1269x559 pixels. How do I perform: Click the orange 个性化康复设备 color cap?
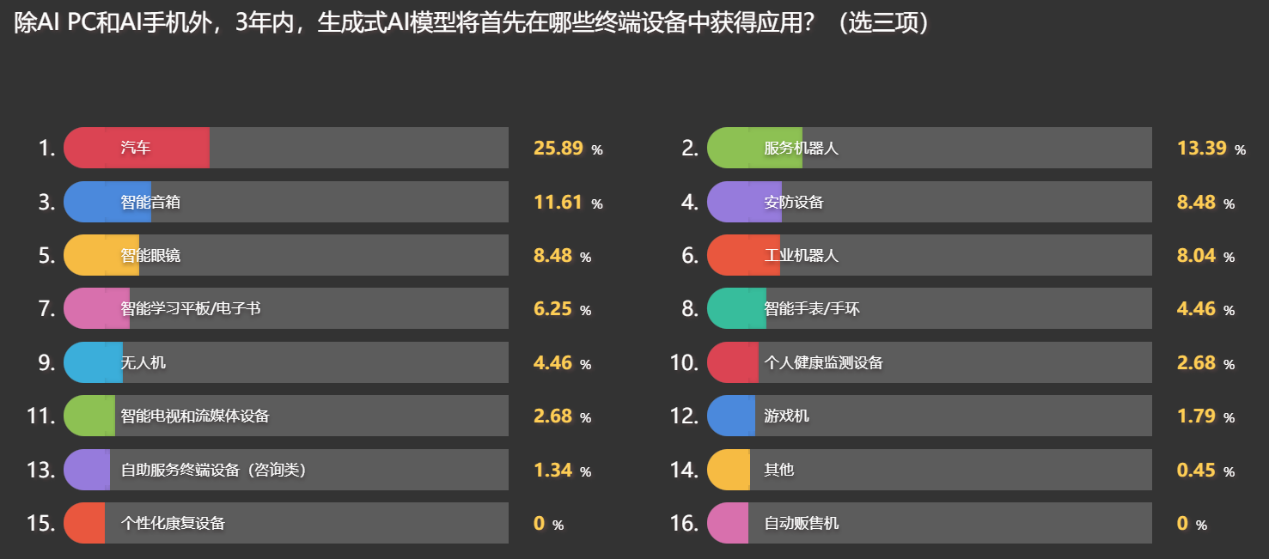click(x=85, y=523)
